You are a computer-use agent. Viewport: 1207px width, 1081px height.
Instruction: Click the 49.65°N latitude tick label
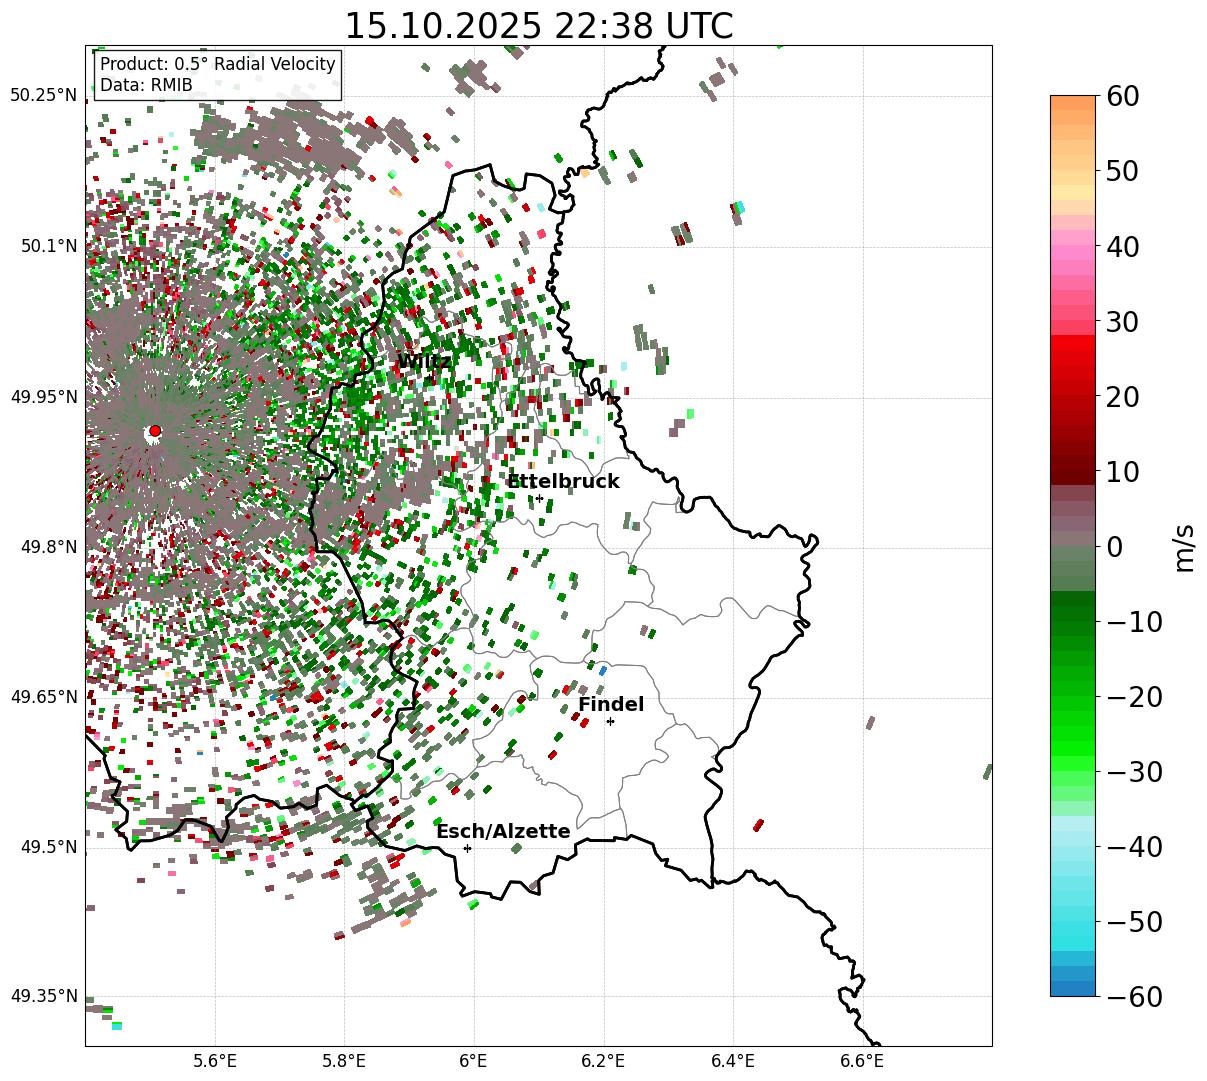(x=44, y=697)
